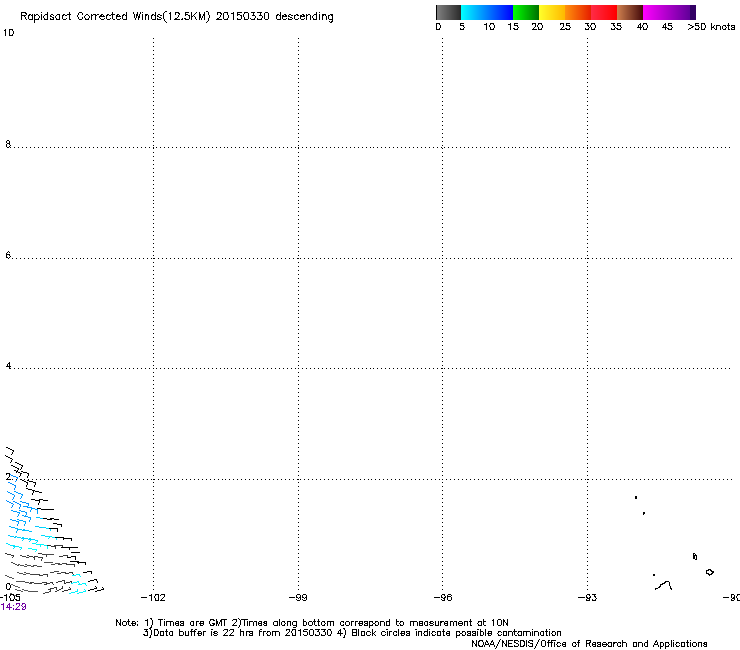This screenshot has width=740, height=650.
Task: Select the gray 0-5 knots color band
Action: point(448,12)
